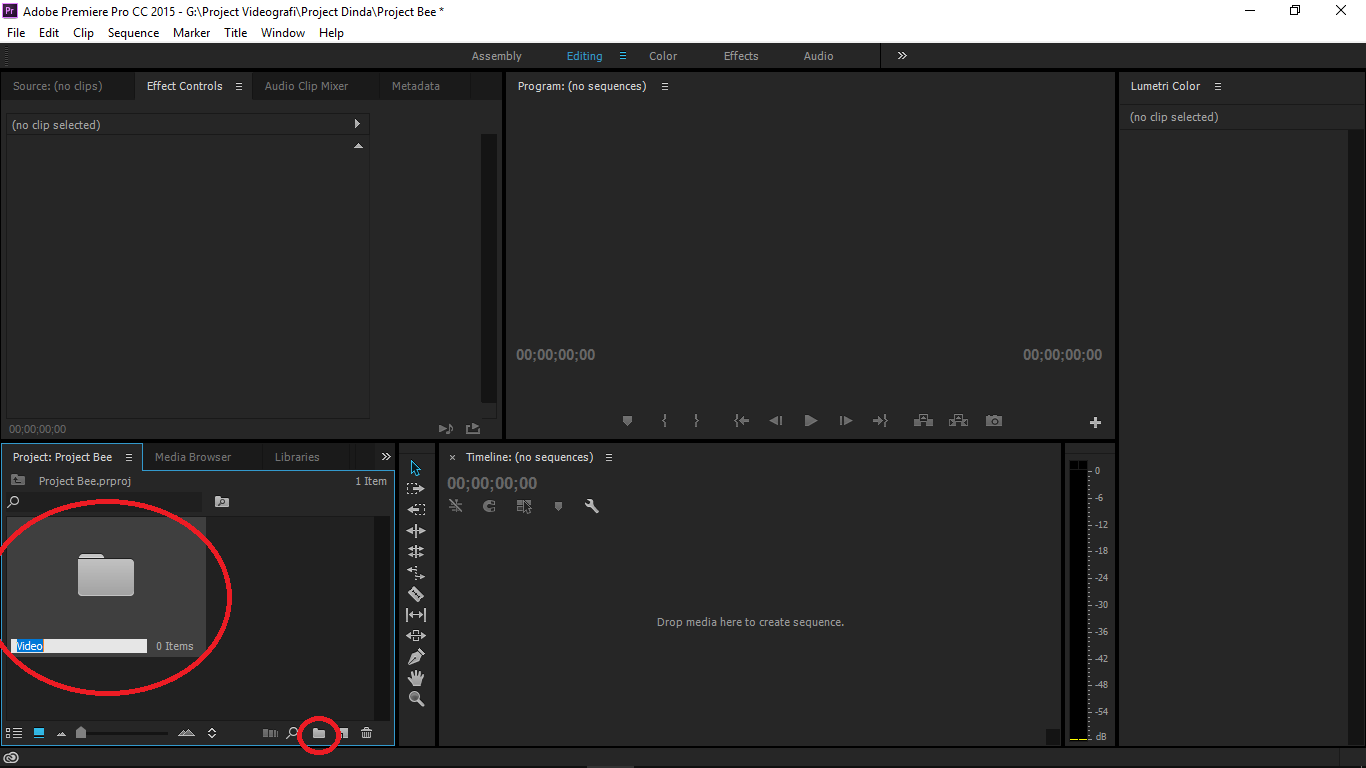The width and height of the screenshot is (1366, 768).
Task: Click zoom out small mountain icon
Action: pyautogui.click(x=61, y=734)
